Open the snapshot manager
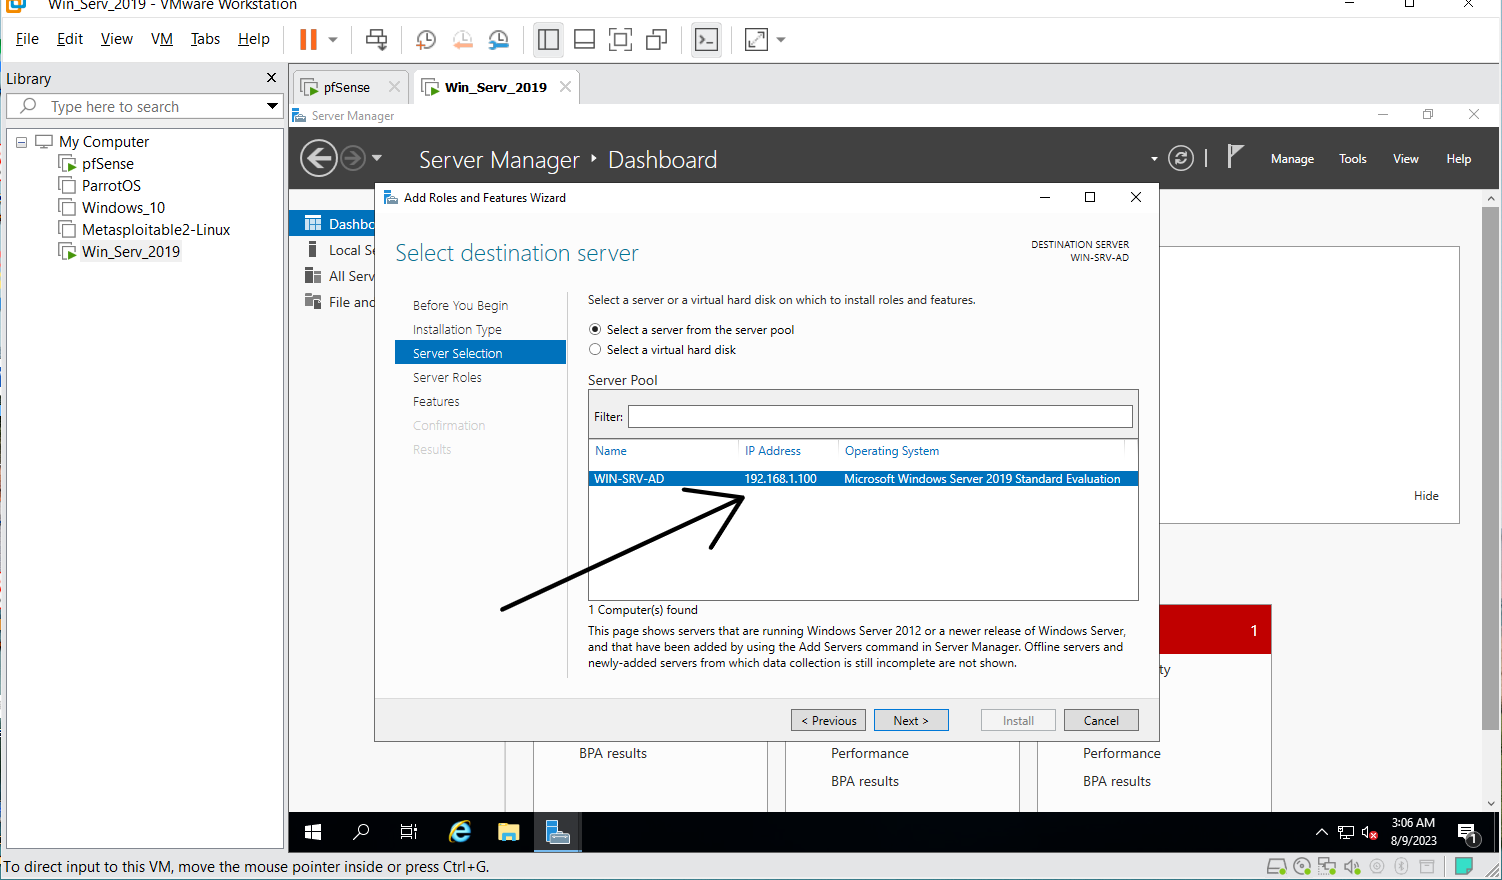The width and height of the screenshot is (1502, 880). 498,40
